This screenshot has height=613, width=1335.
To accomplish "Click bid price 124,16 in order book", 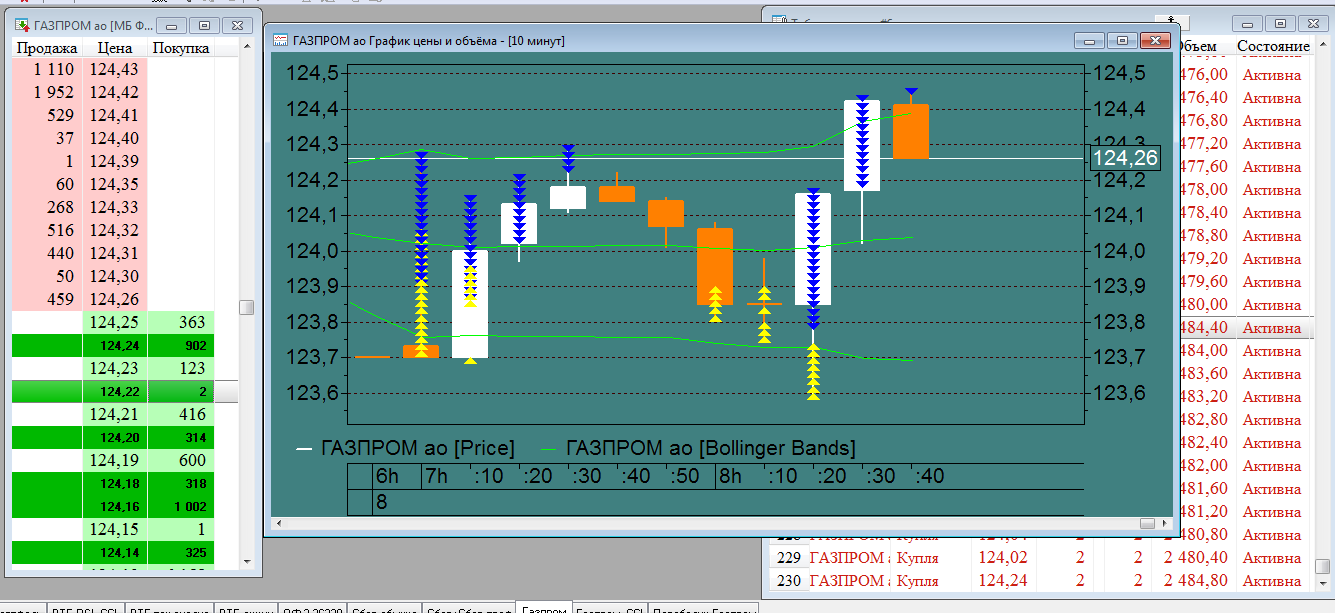I will point(114,507).
